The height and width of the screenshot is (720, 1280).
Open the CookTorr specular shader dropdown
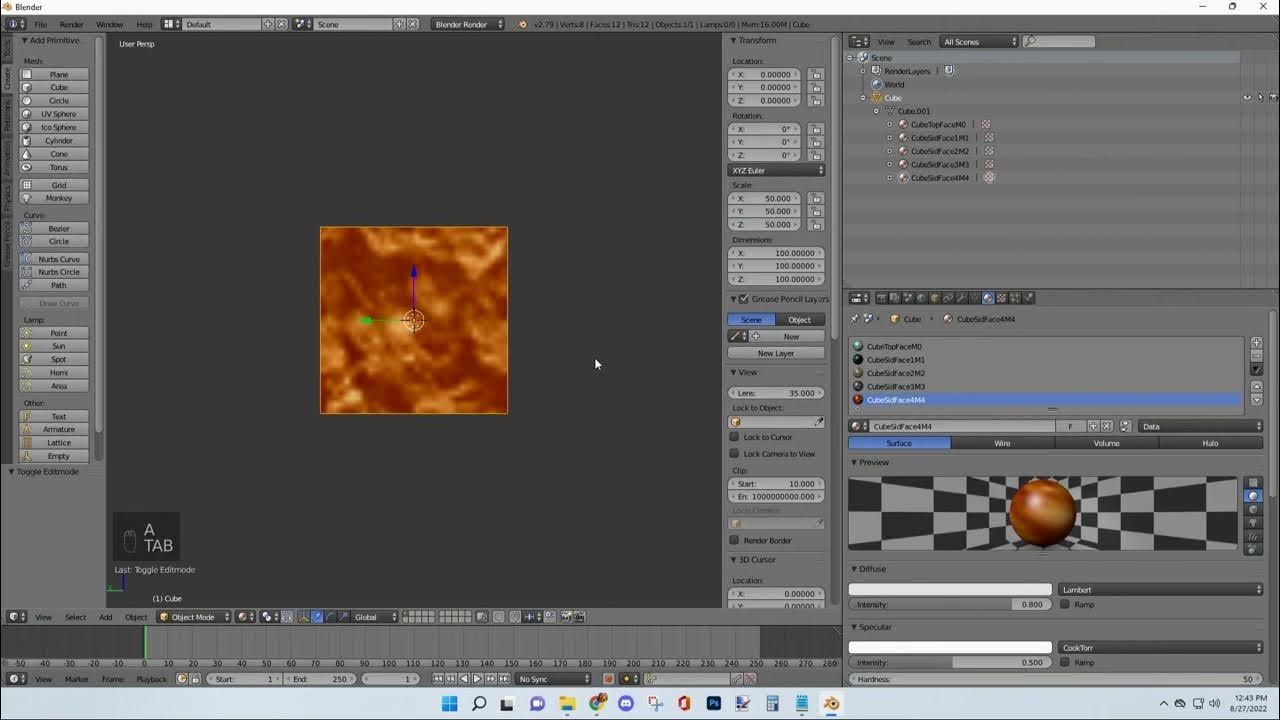(1160, 648)
